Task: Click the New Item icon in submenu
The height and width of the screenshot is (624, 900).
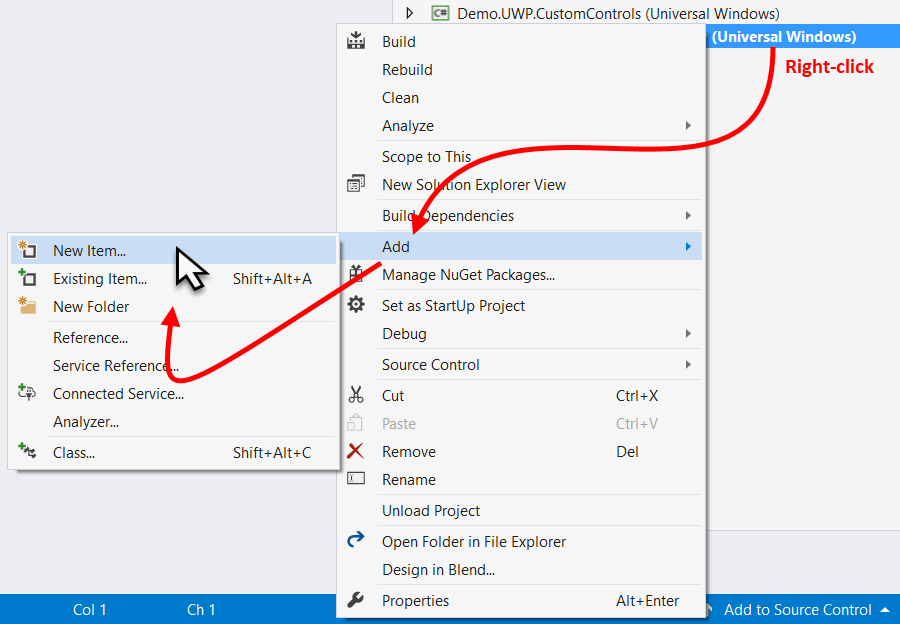Action: click(27, 250)
